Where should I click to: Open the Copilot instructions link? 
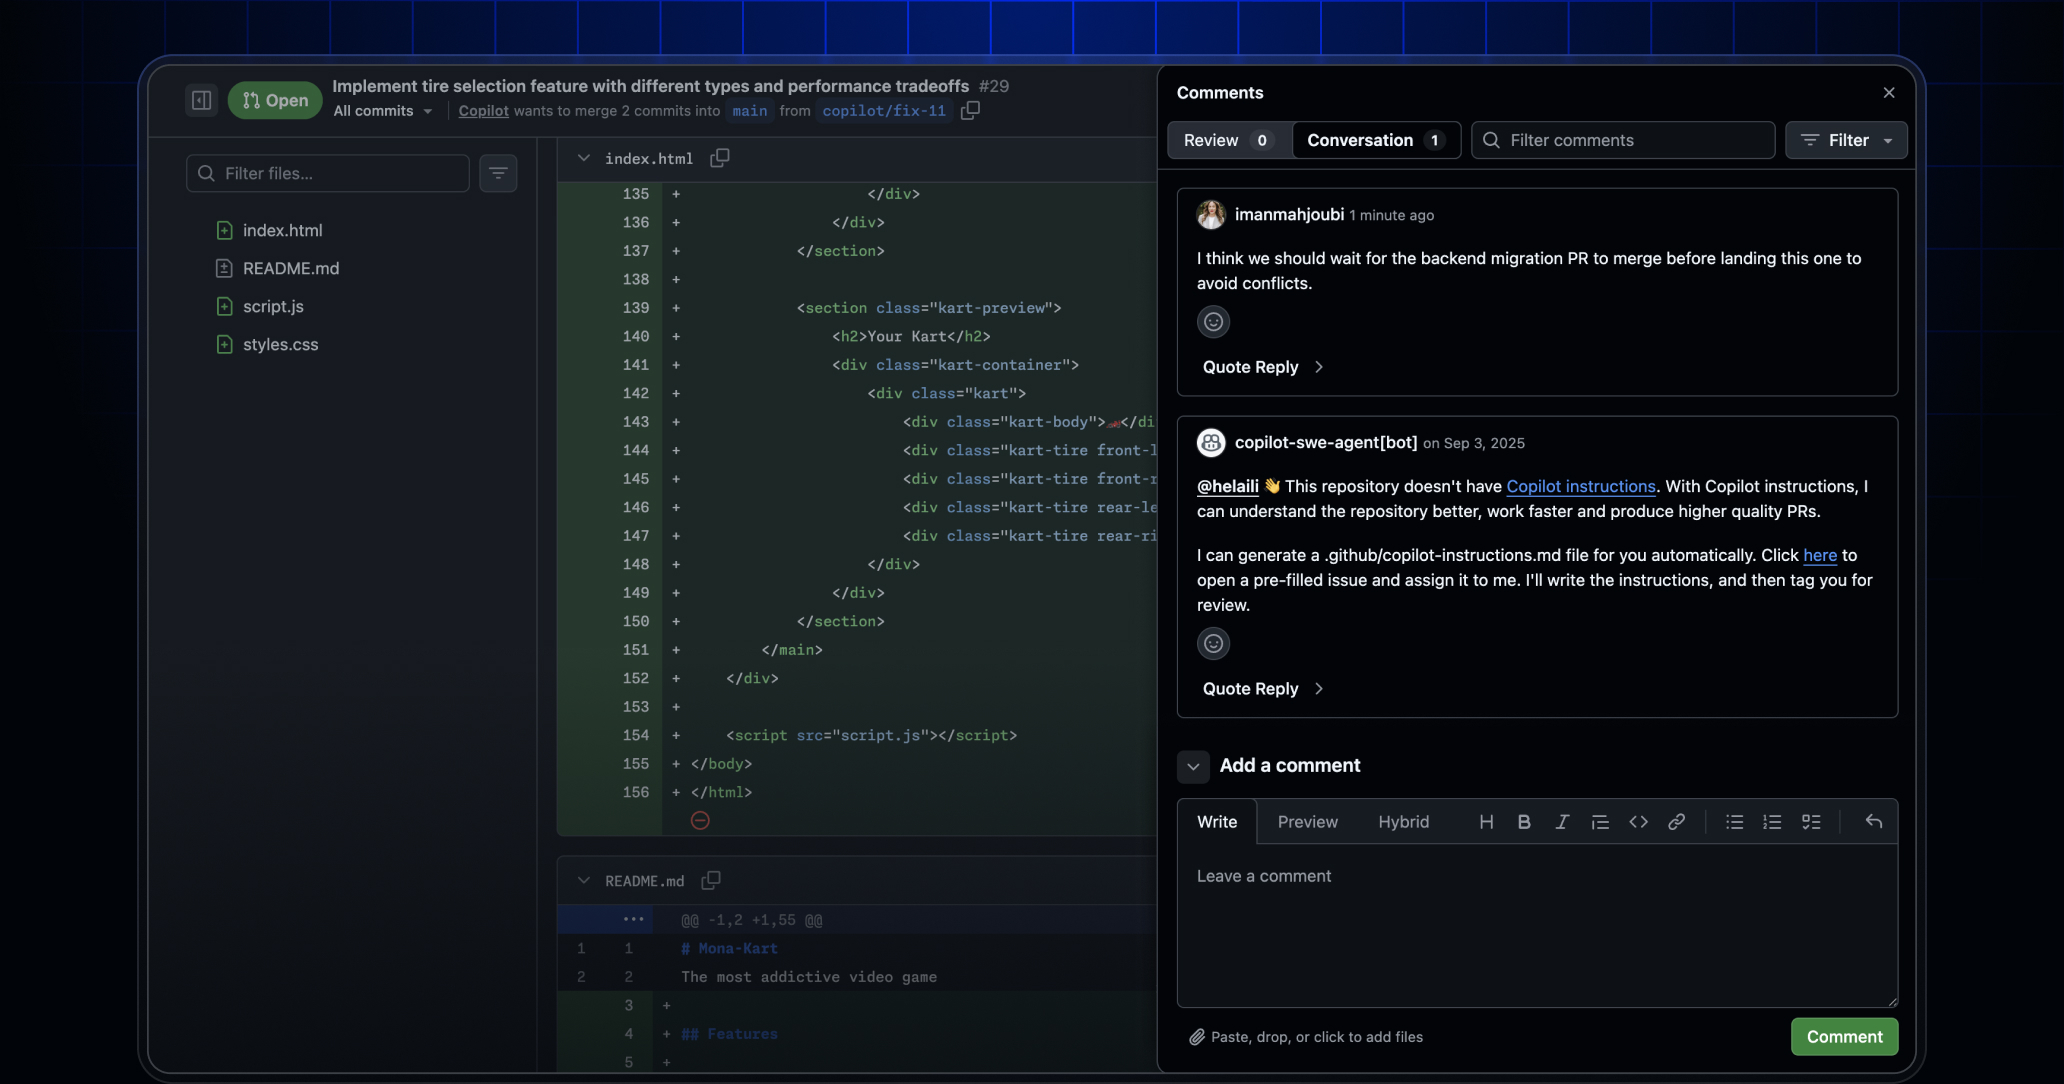coord(1580,486)
